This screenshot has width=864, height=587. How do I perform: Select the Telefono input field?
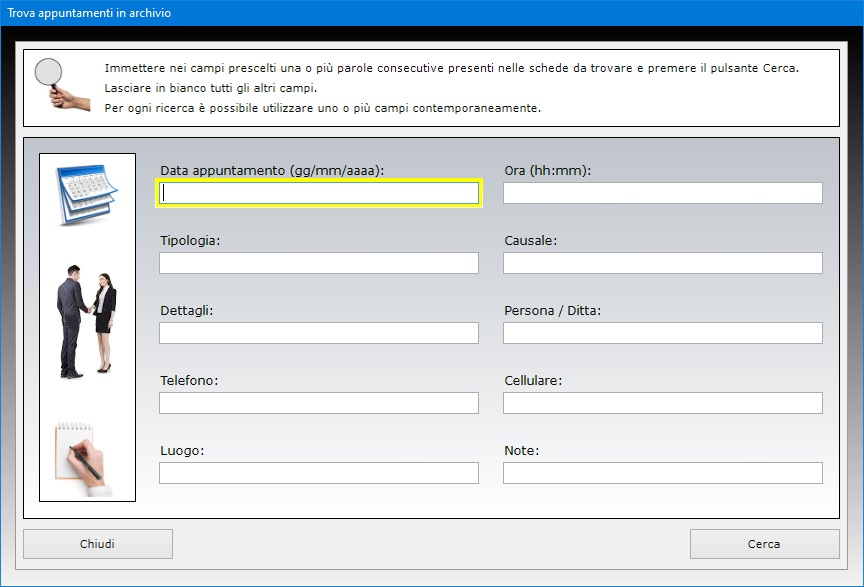pos(319,403)
